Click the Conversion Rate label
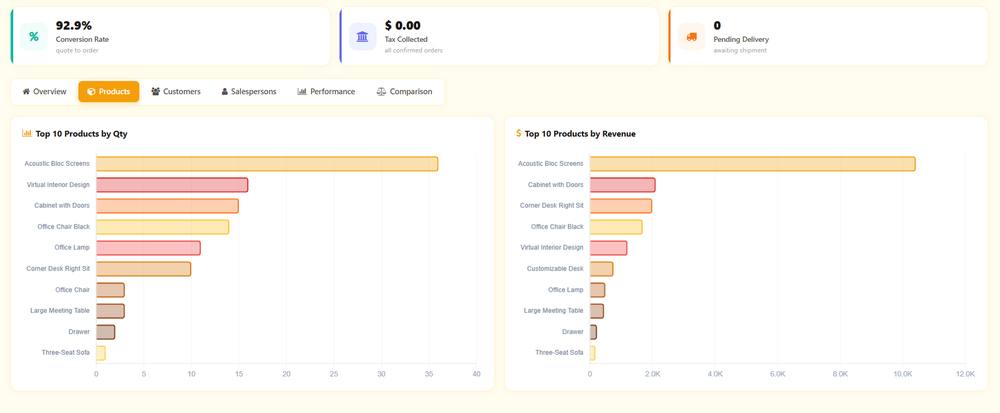This screenshot has height=413, width=1000. click(82, 40)
